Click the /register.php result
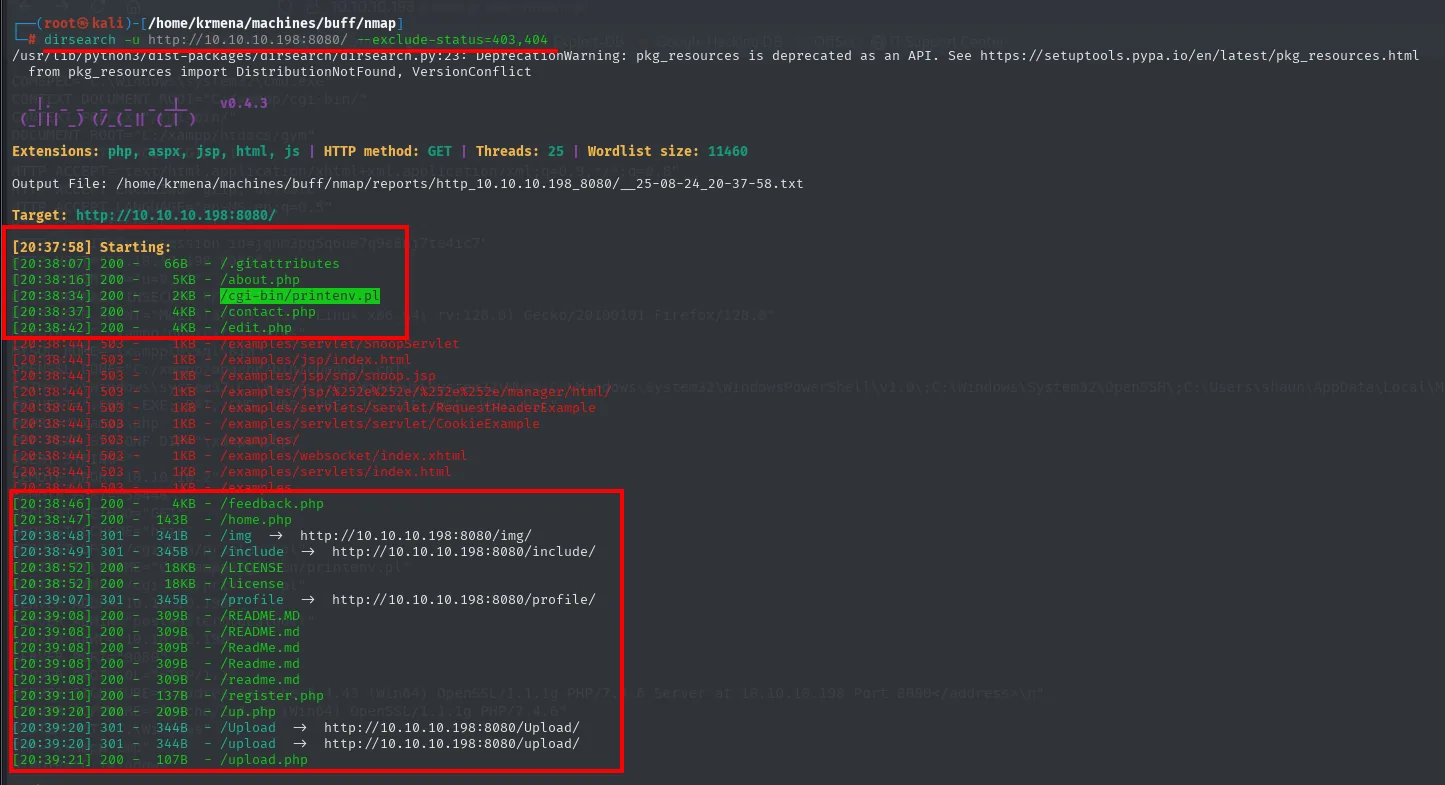This screenshot has width=1445, height=785. (271, 696)
